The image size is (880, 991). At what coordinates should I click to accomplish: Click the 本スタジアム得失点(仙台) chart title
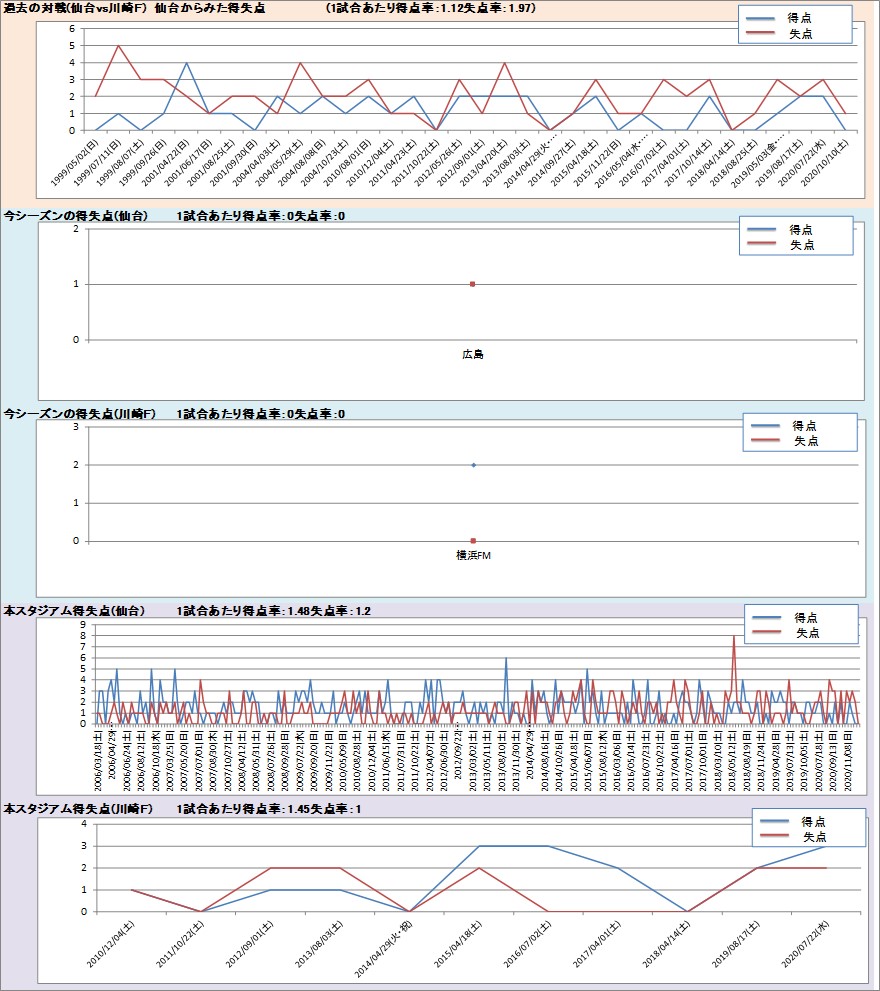pyautogui.click(x=75, y=610)
